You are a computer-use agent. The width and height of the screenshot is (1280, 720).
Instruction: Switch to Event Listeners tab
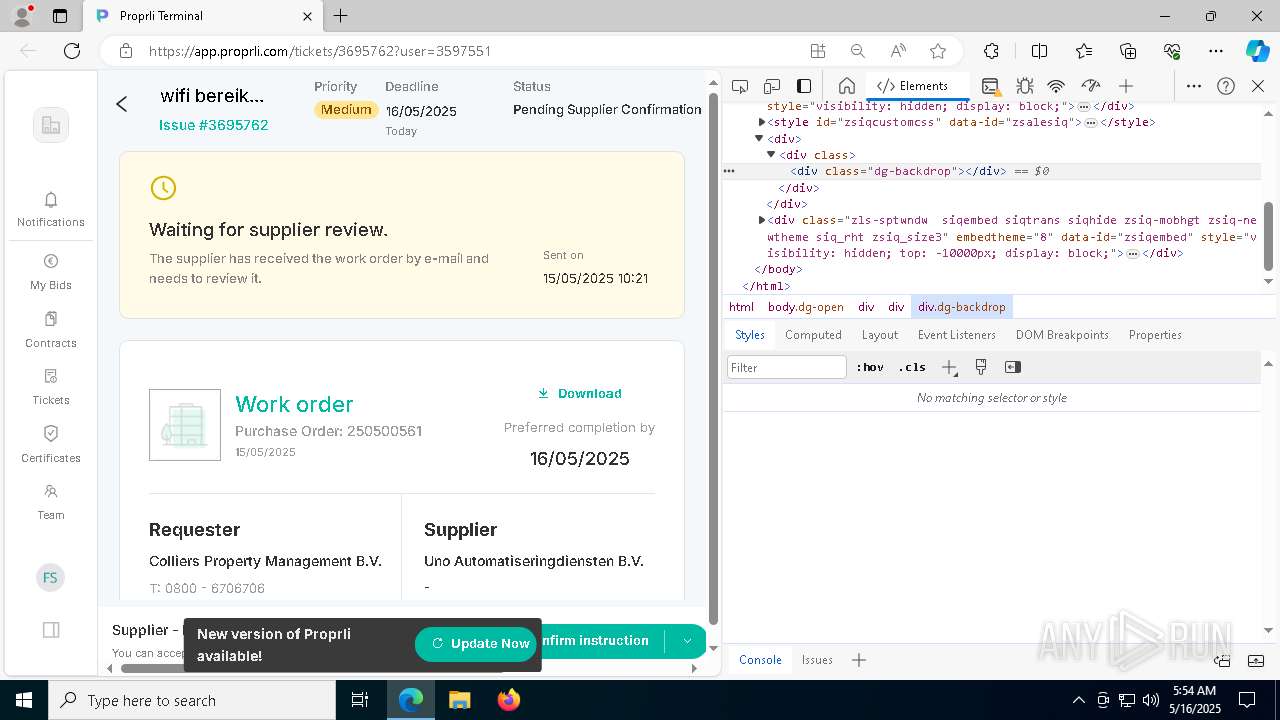pyautogui.click(x=957, y=335)
